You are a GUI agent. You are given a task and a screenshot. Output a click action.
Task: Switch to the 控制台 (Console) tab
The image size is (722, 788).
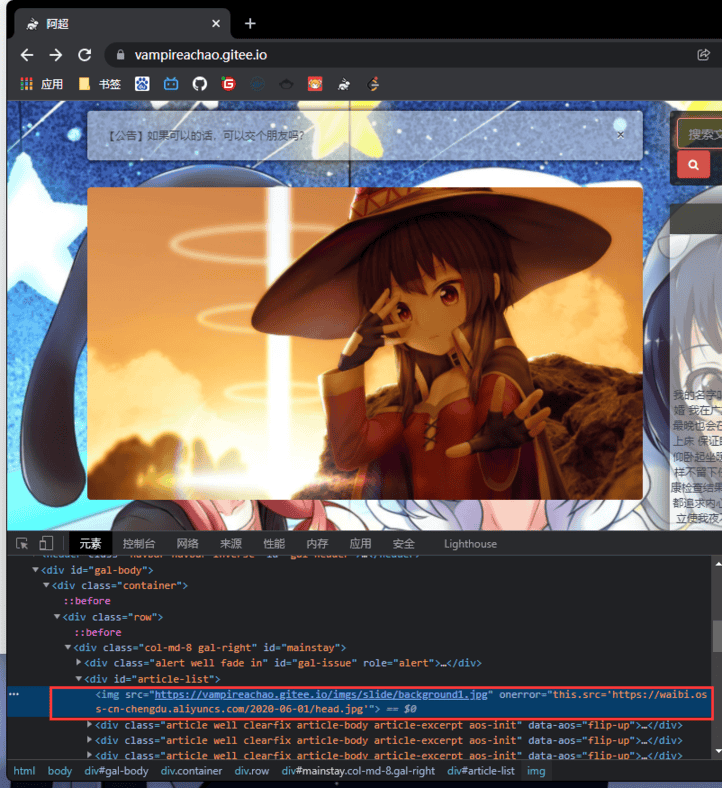[x=139, y=543]
